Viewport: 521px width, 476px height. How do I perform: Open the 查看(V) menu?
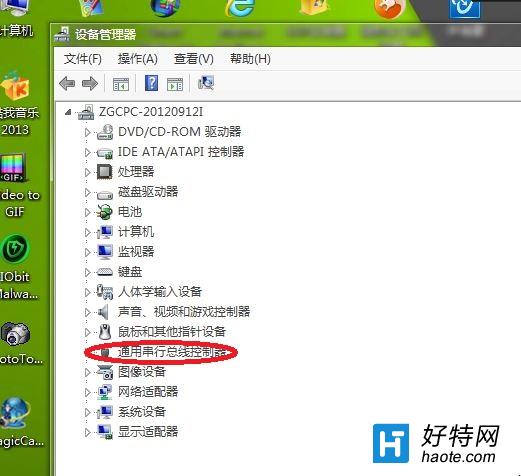coord(194,59)
